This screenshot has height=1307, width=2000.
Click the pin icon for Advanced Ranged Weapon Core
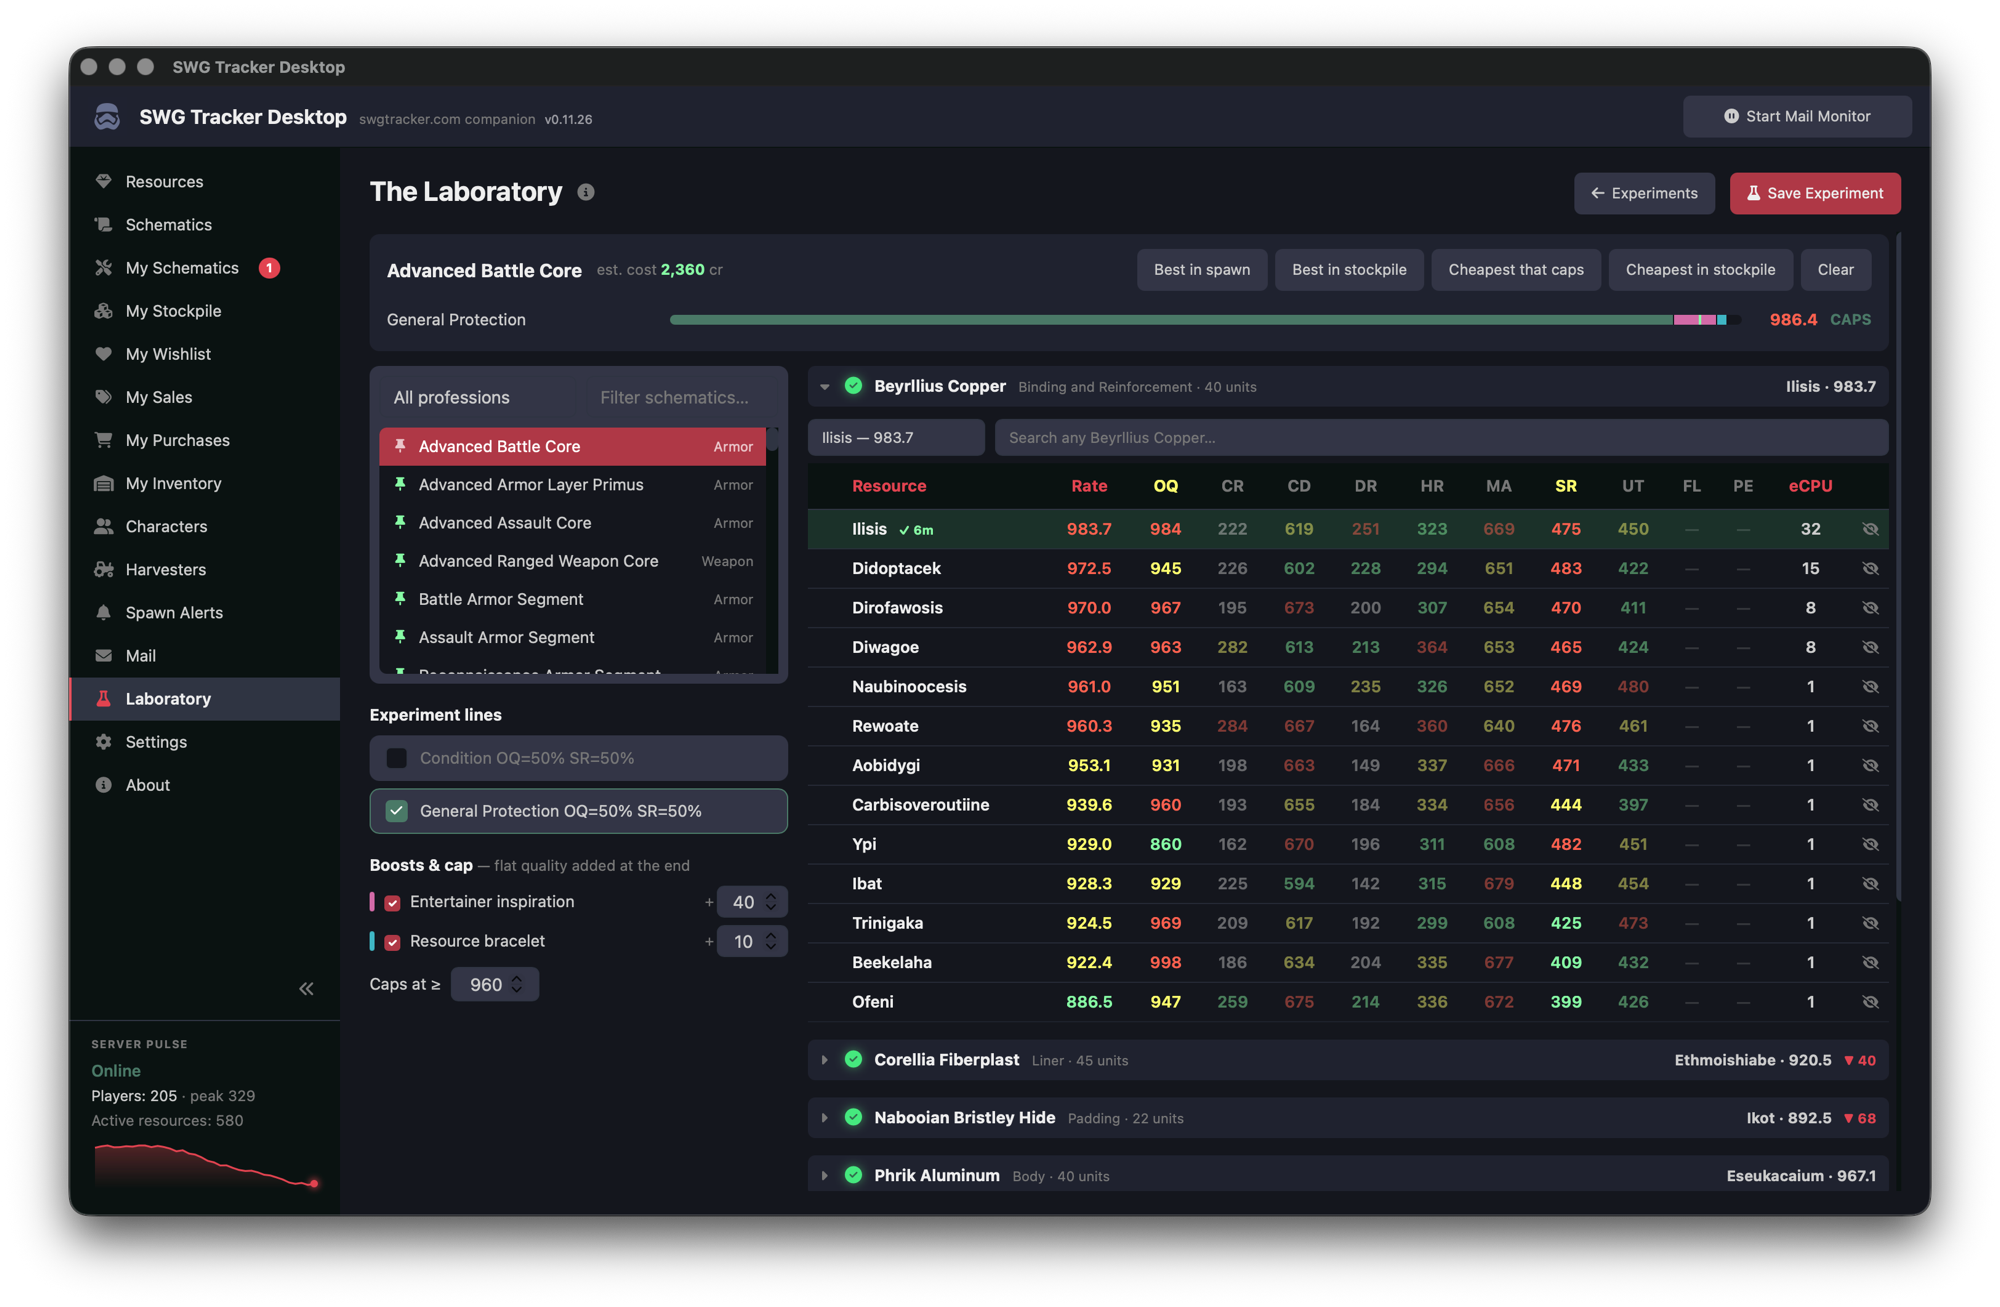click(x=400, y=561)
